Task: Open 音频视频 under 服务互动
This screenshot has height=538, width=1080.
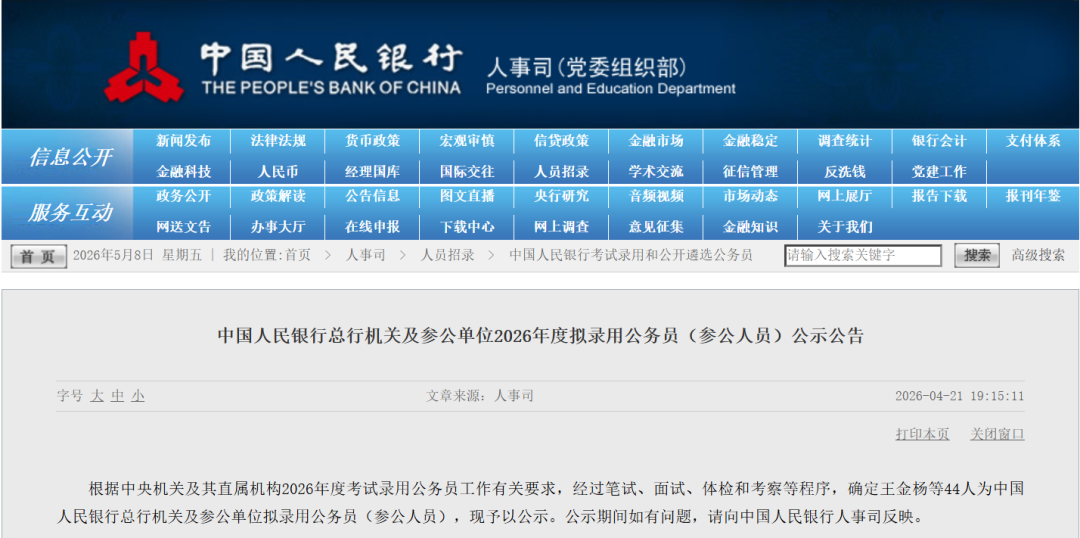Action: [x=656, y=196]
